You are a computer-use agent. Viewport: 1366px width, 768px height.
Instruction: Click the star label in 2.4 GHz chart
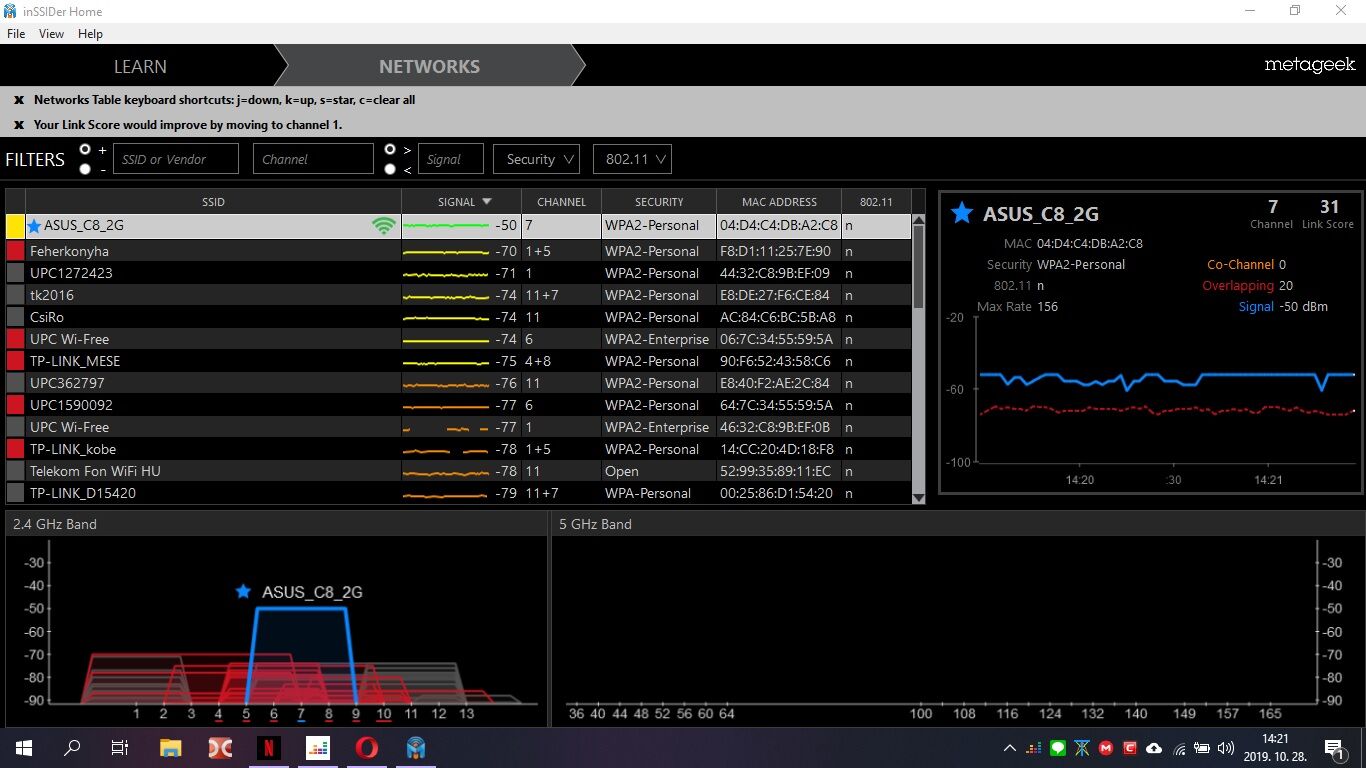point(242,591)
